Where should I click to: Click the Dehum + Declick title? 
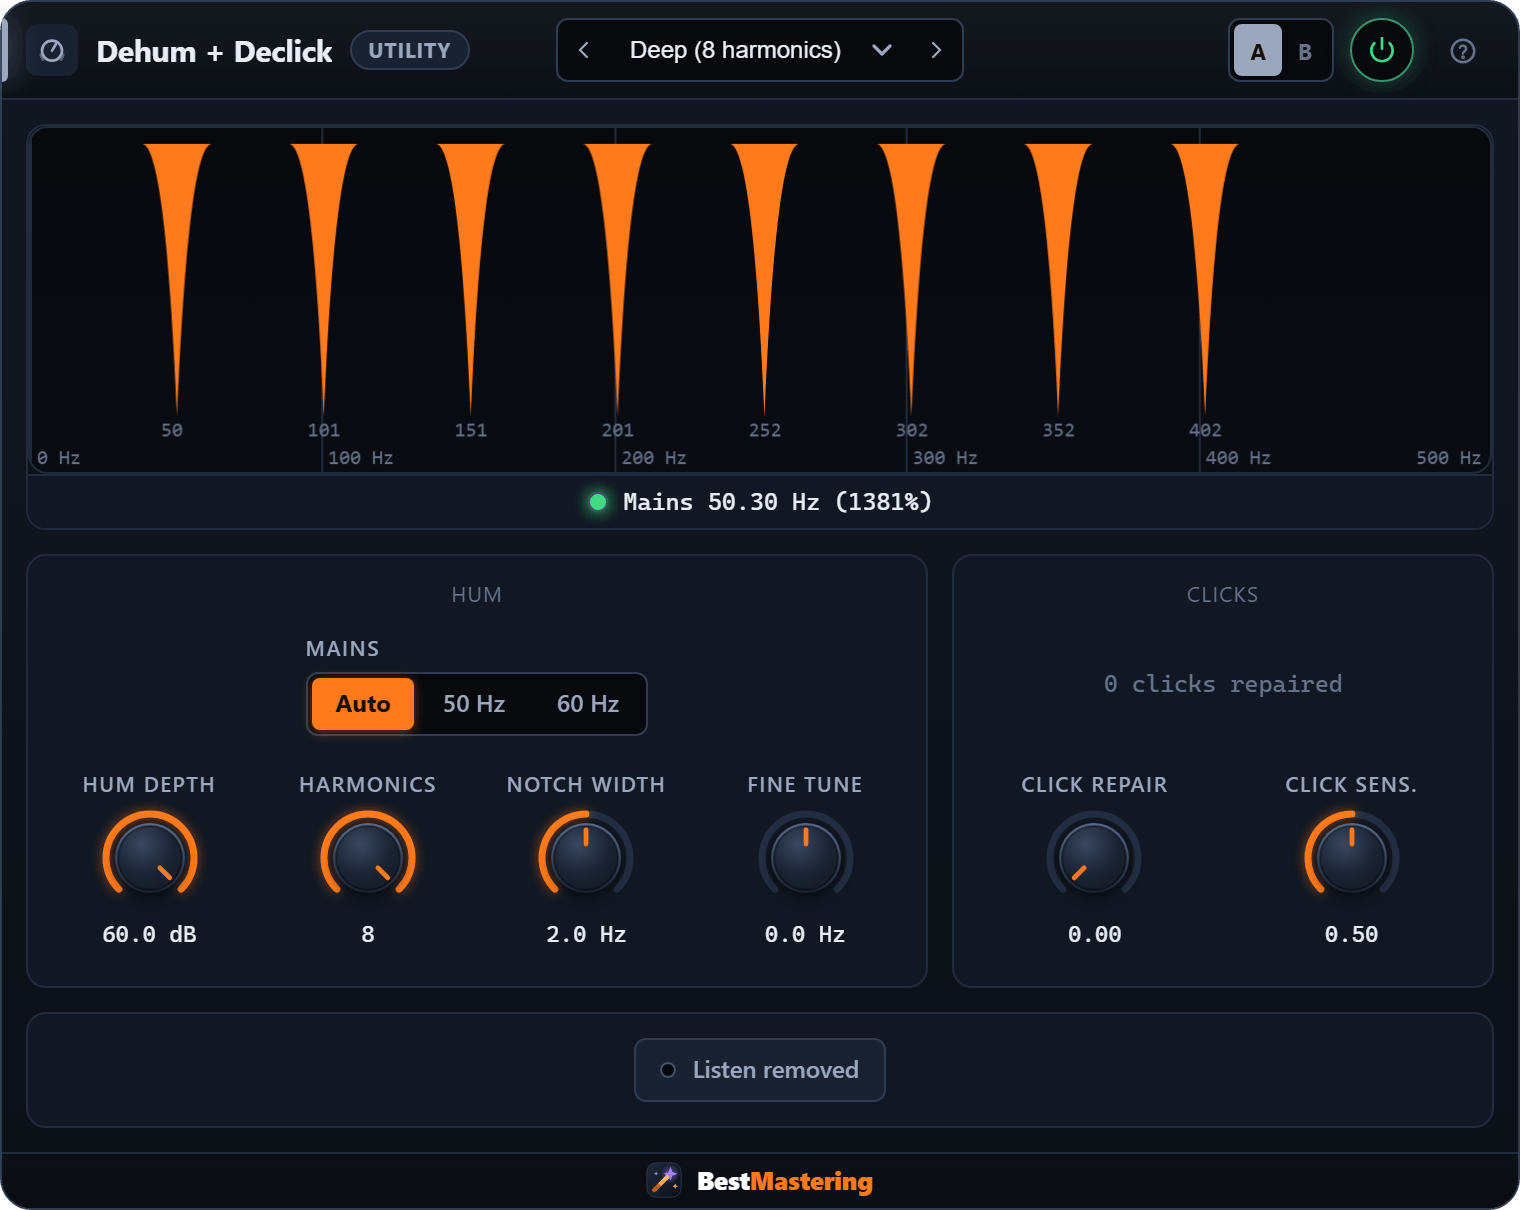coord(214,51)
